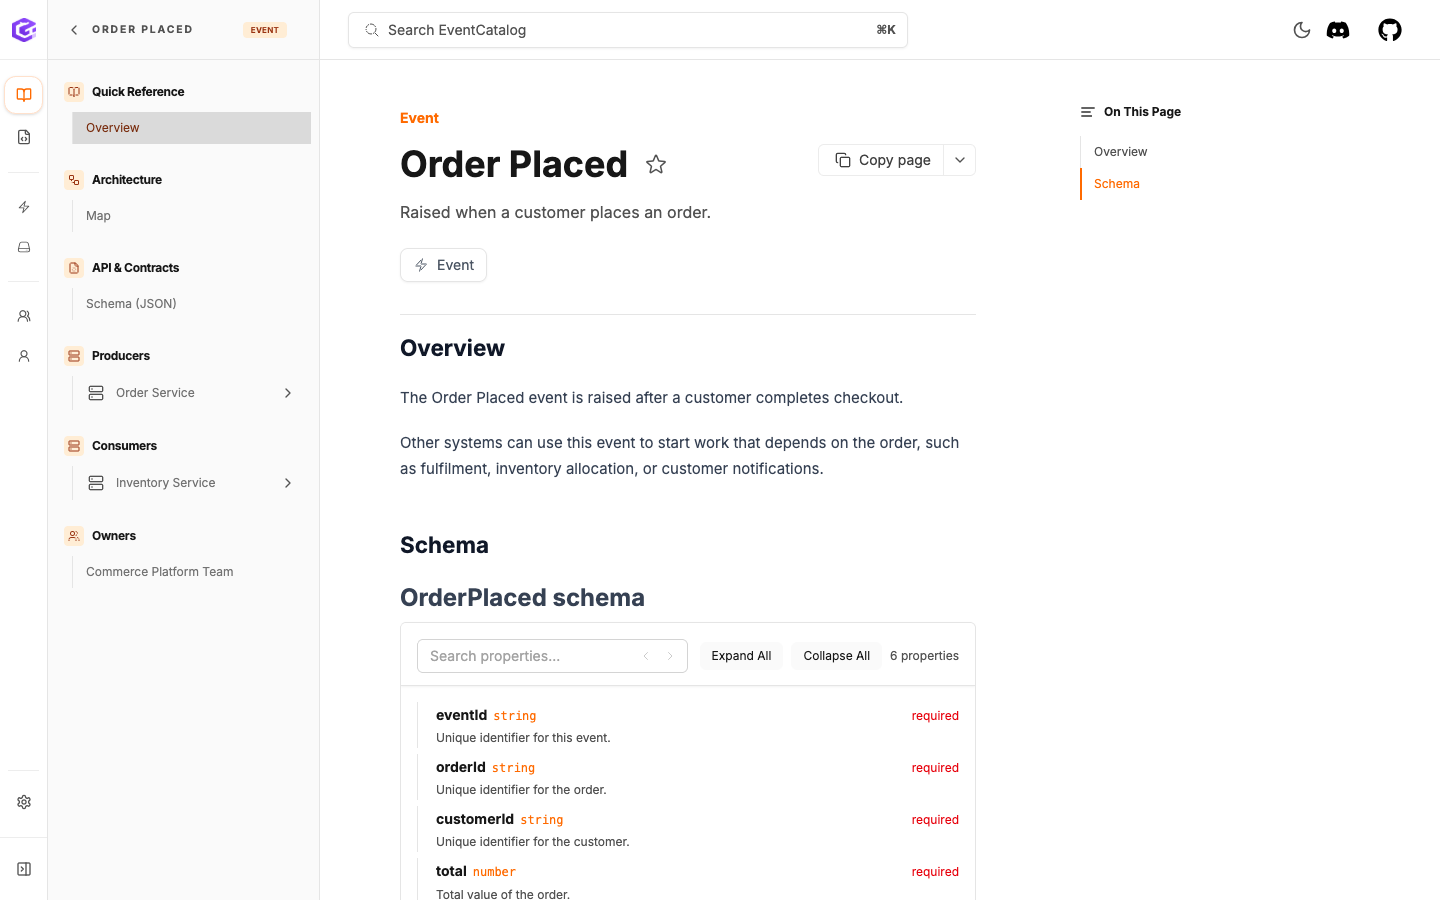
Task: Expand the Inventory Service chevron
Action: [288, 483]
